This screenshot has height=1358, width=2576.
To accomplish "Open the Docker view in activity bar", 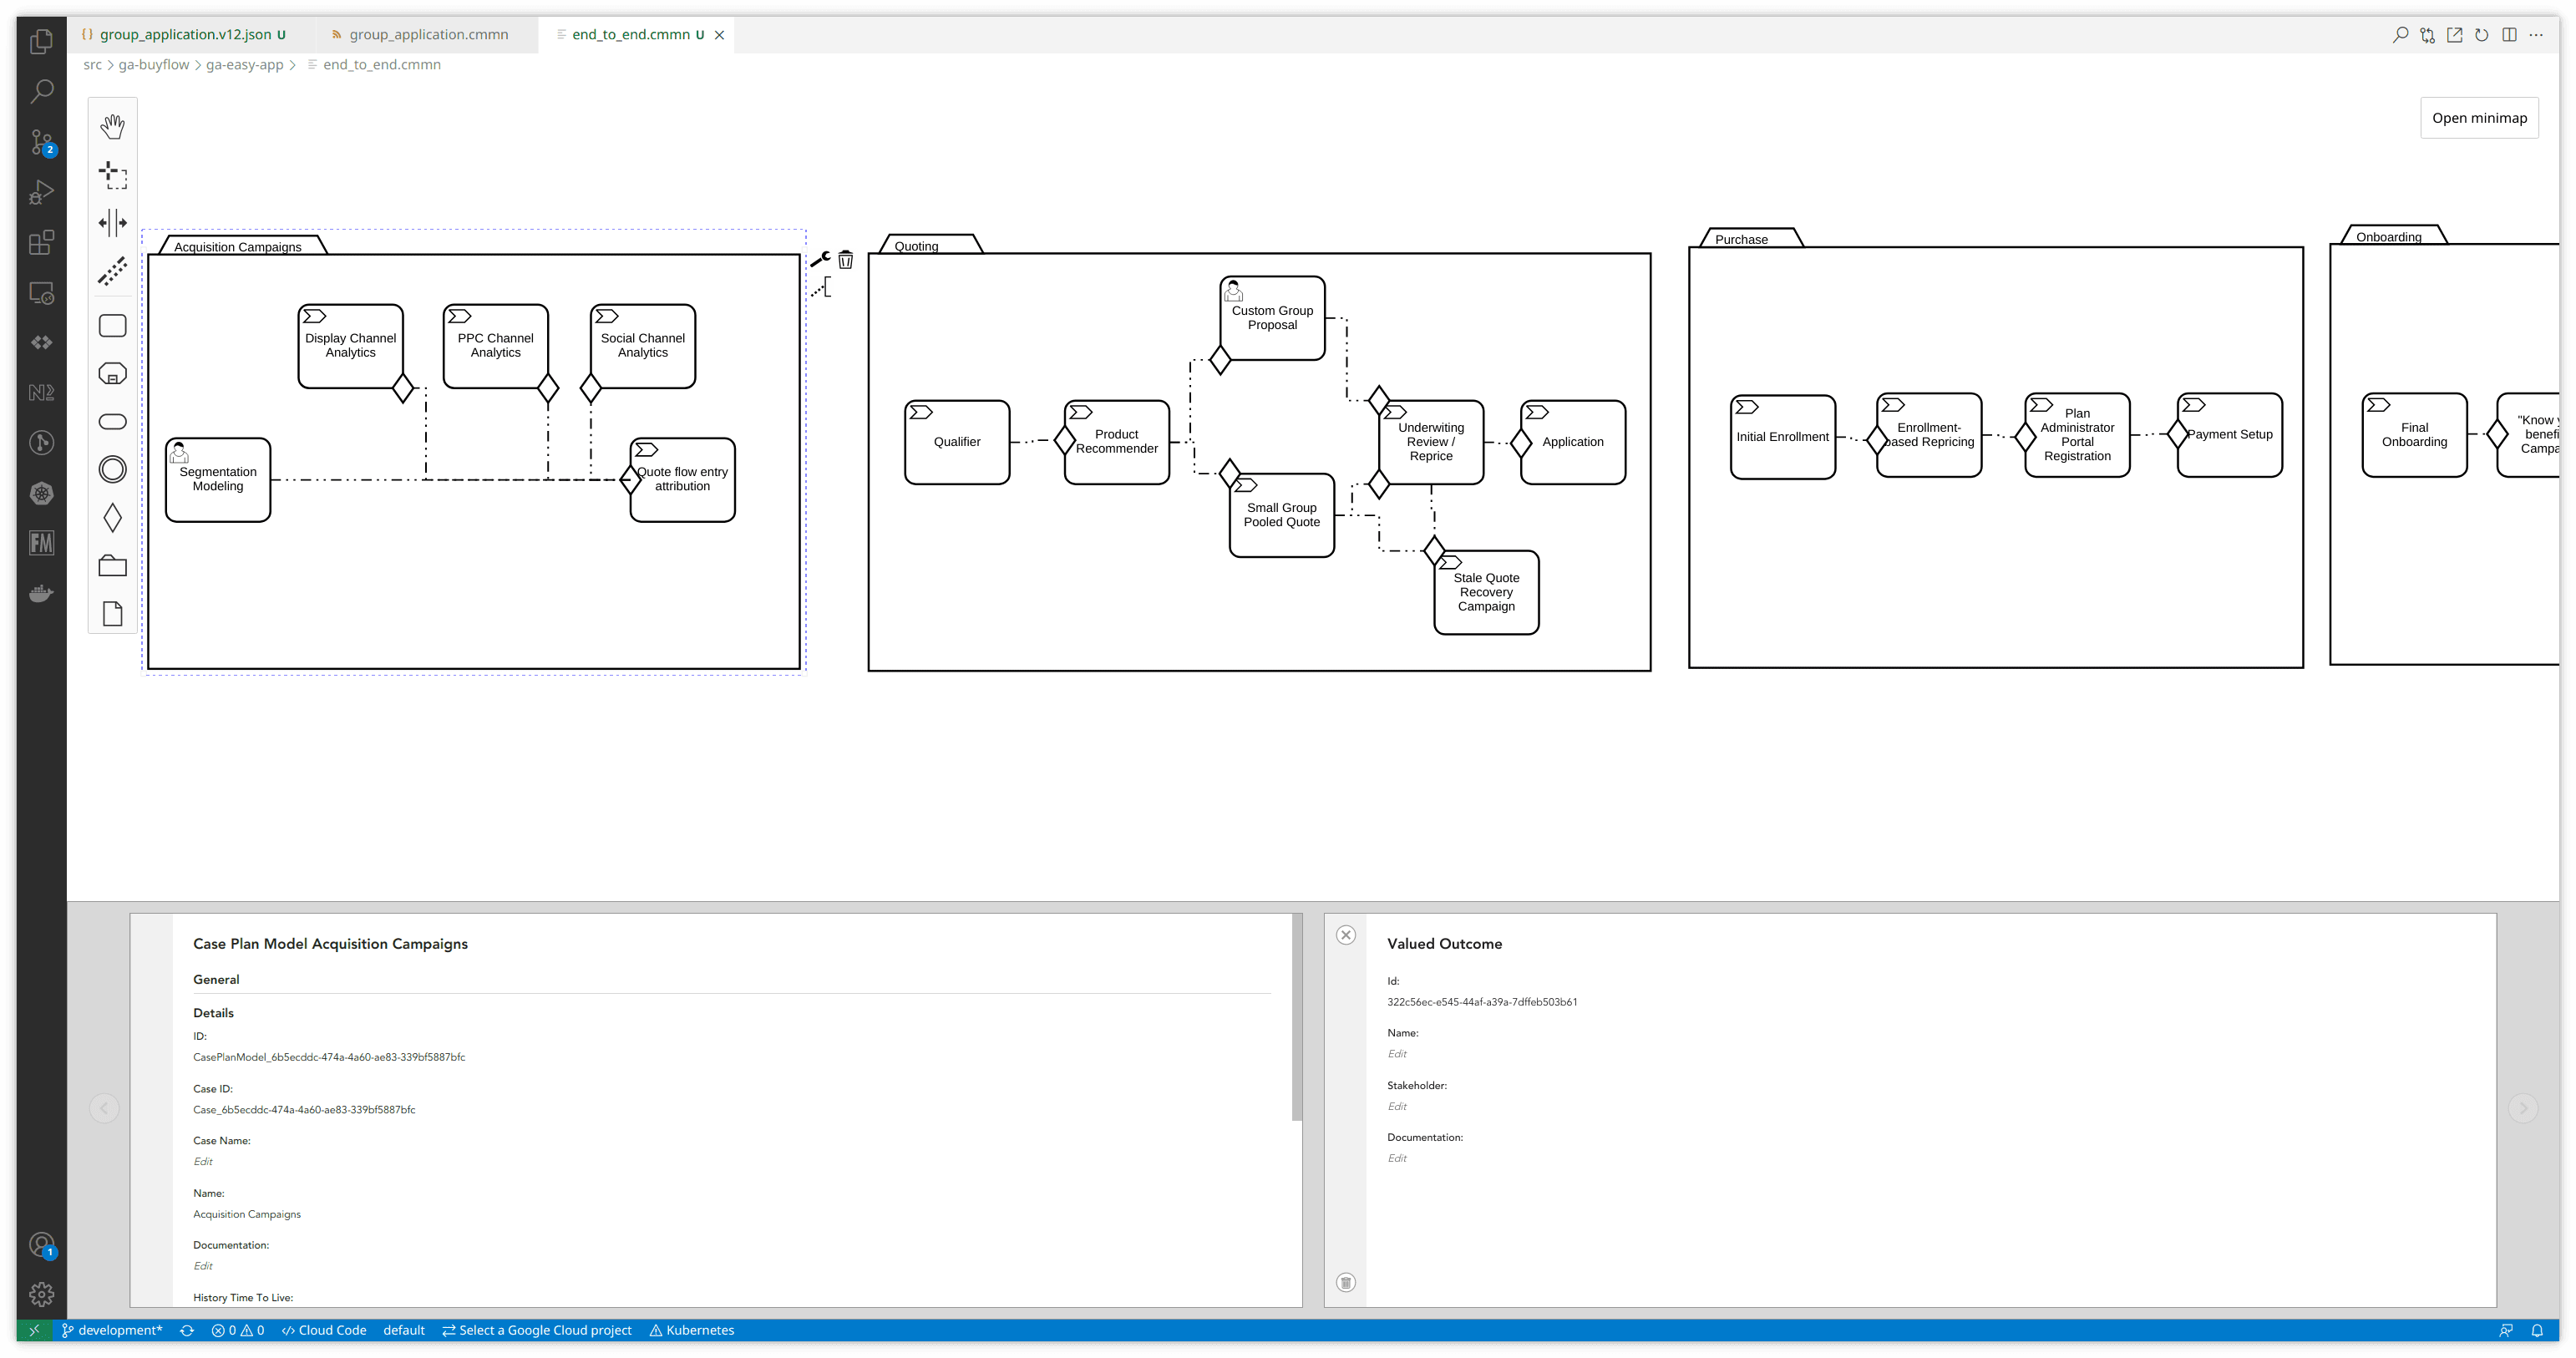I will tap(41, 593).
